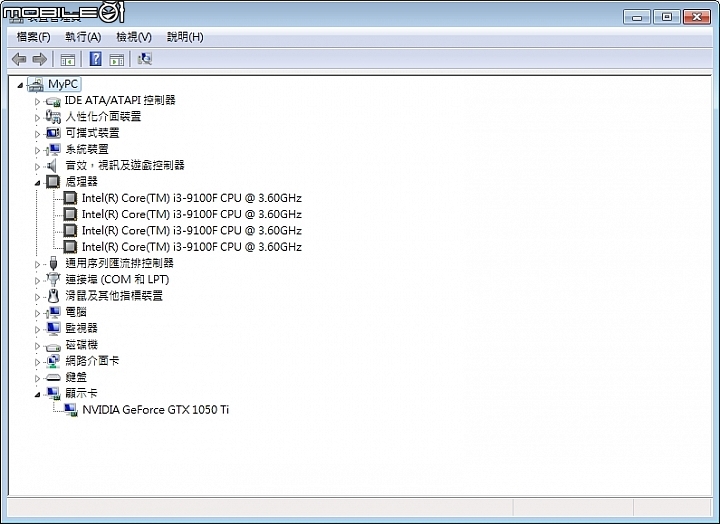Click the IDE ATA/ATAPI controller icon
This screenshot has height=524, width=720.
click(x=53, y=101)
